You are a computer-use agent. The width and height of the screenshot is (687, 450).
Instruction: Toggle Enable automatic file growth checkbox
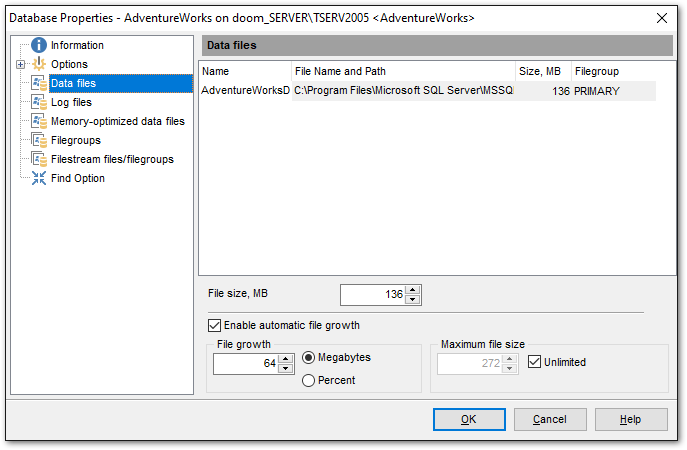pyautogui.click(x=214, y=326)
